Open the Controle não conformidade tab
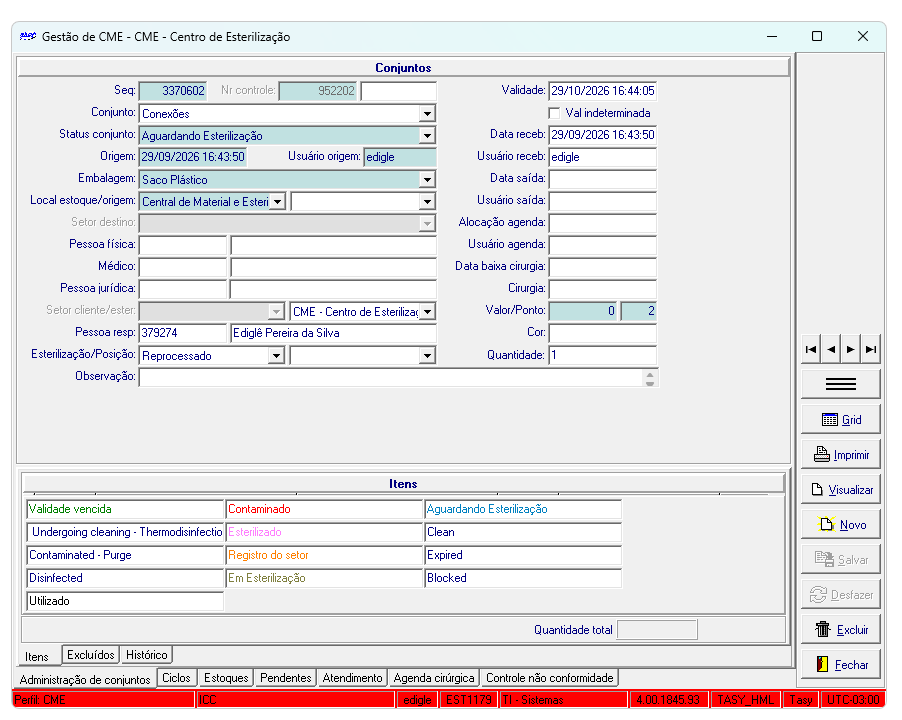This screenshot has width=902, height=720. coord(549,677)
